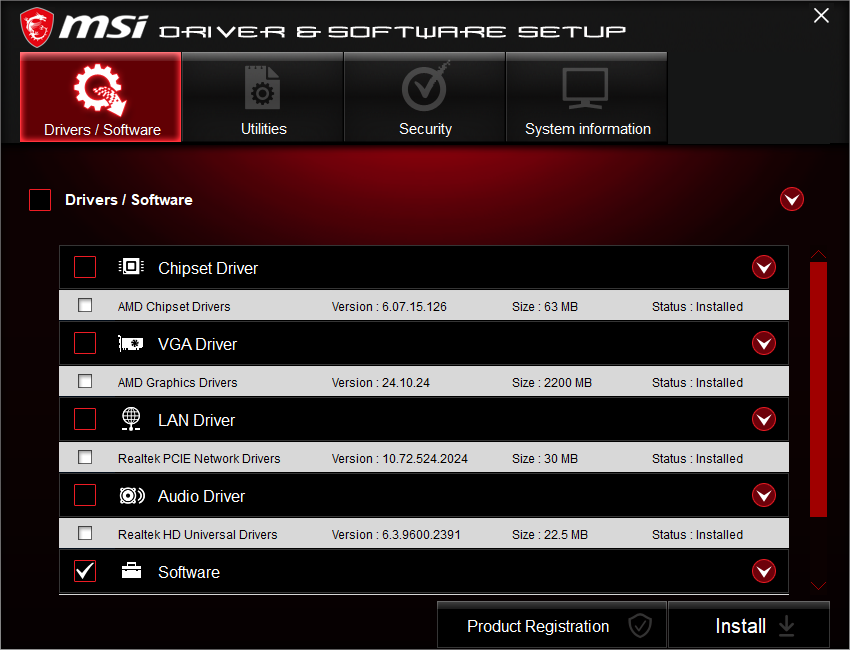The height and width of the screenshot is (650, 850).
Task: Click the Install button
Action: 749,625
